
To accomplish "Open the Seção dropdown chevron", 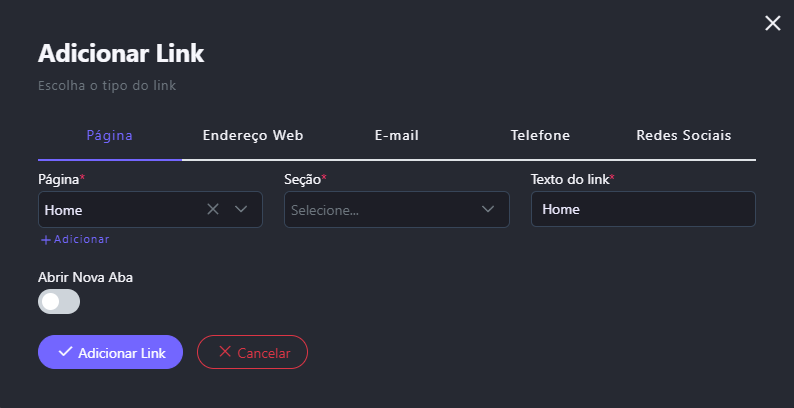I will pyautogui.click(x=488, y=209).
